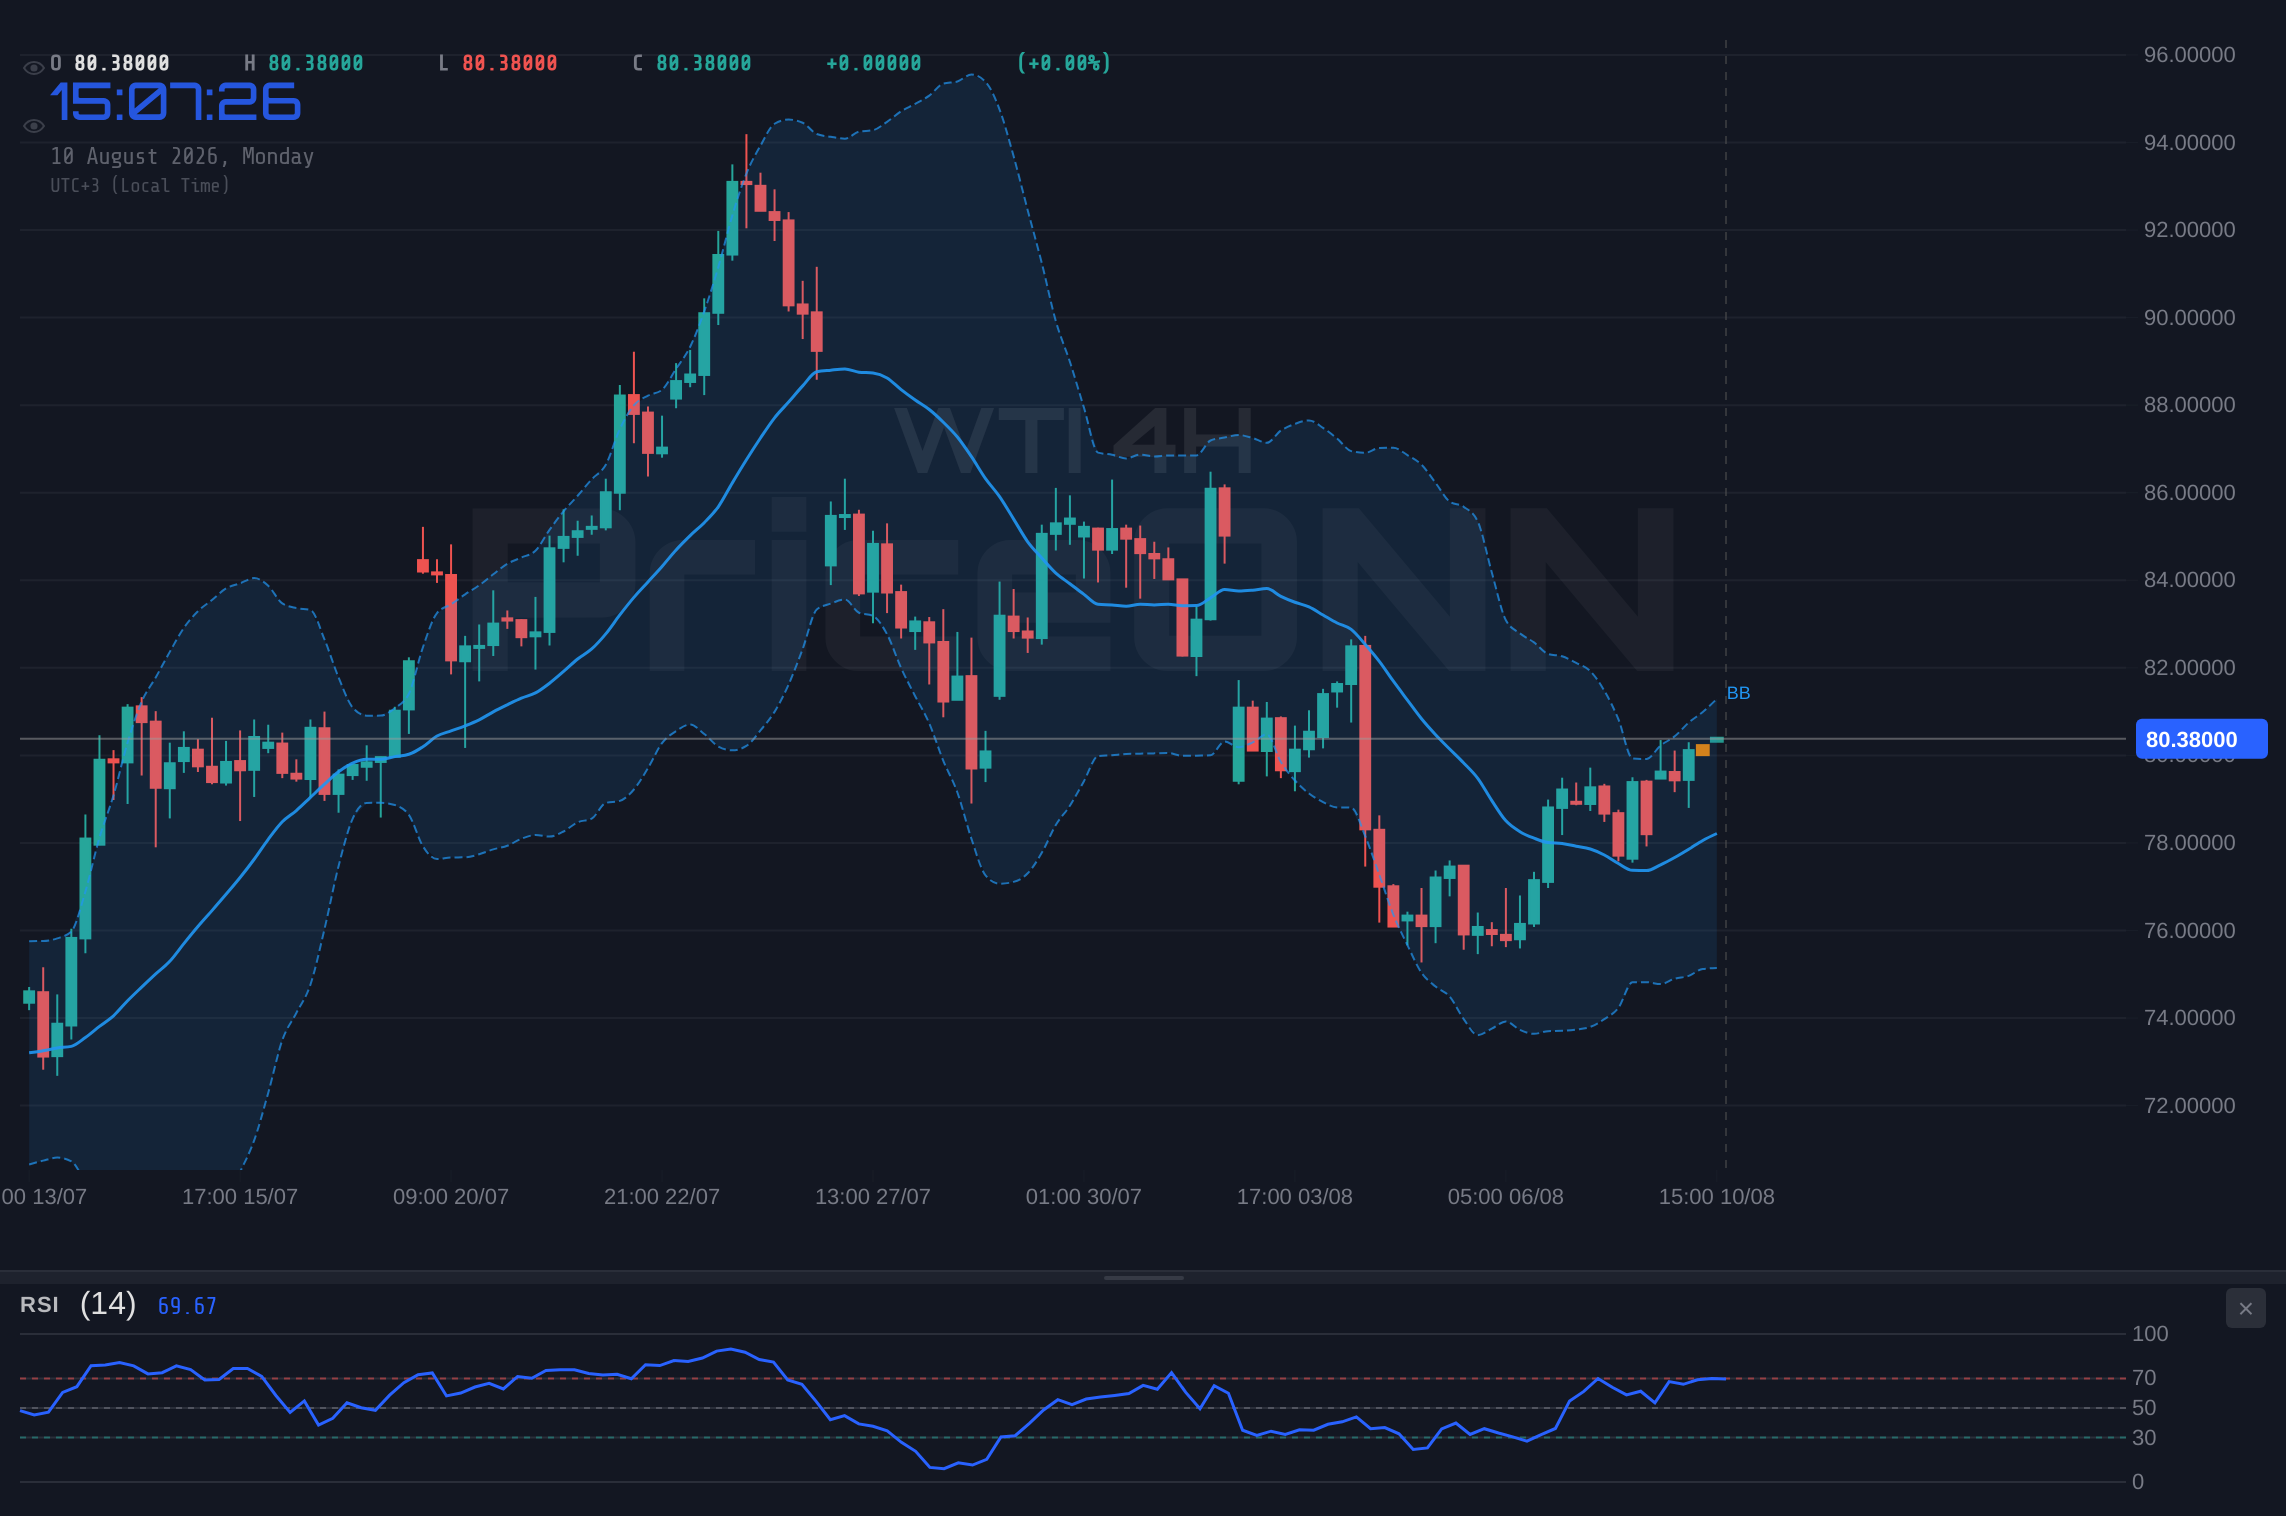Click the 72.00000 price axis label
Screen dimensions: 2286x1516
(2189, 1106)
